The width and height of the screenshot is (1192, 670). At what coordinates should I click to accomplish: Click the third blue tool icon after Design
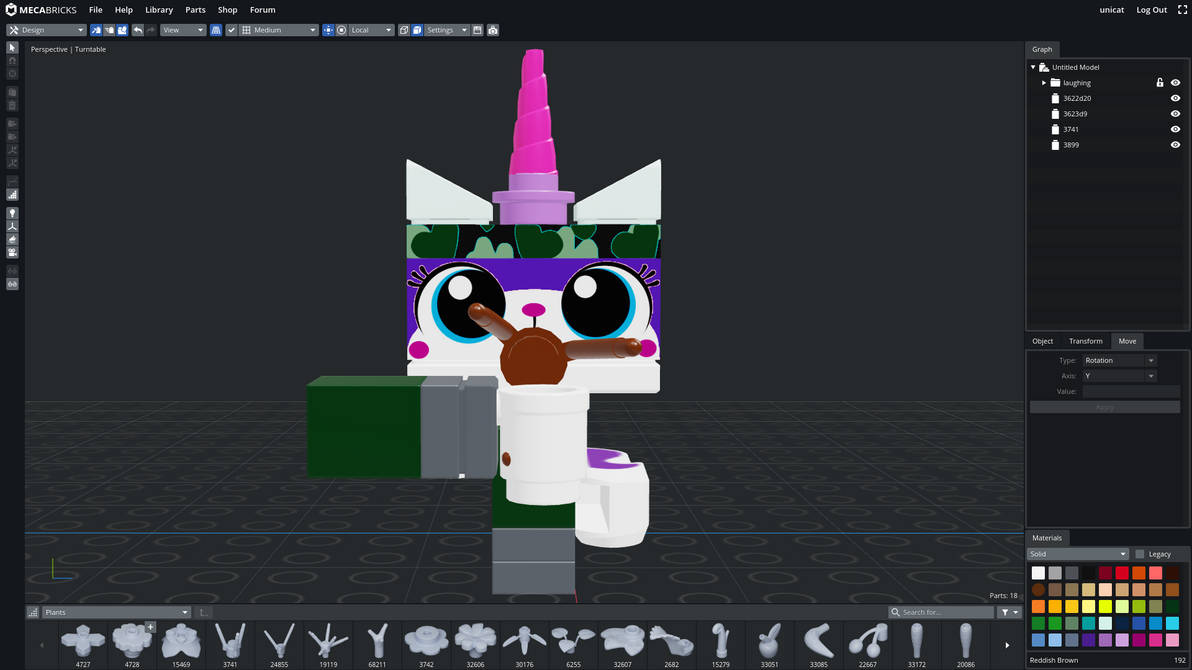[x=122, y=30]
